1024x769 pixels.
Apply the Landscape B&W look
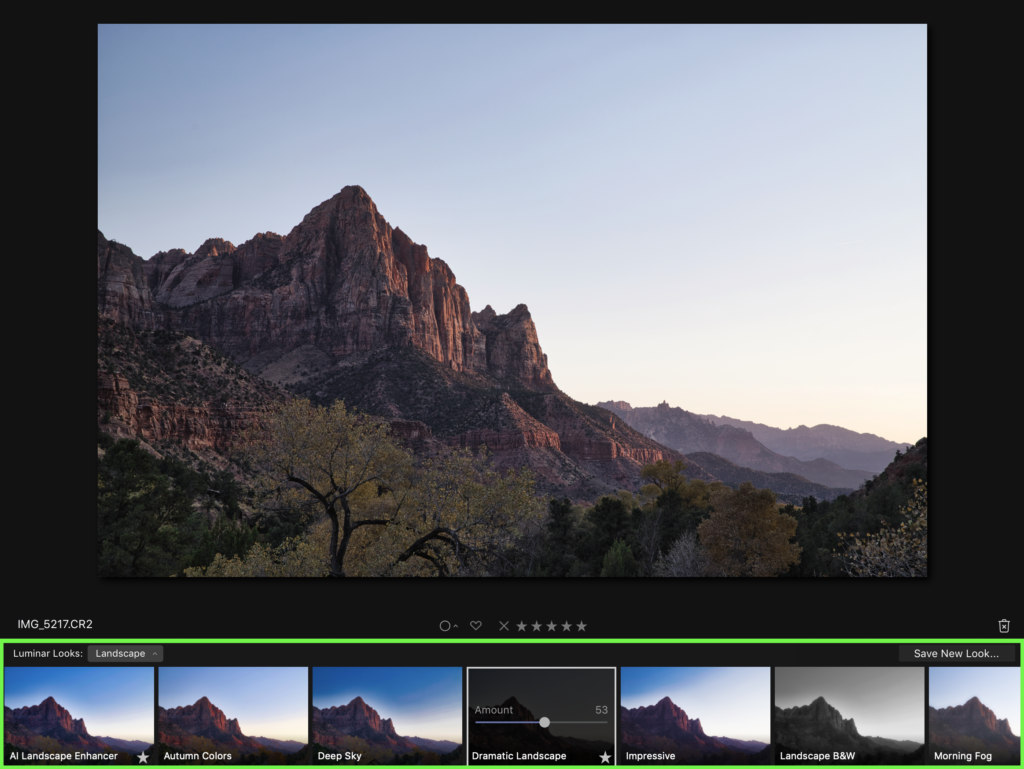pos(850,715)
